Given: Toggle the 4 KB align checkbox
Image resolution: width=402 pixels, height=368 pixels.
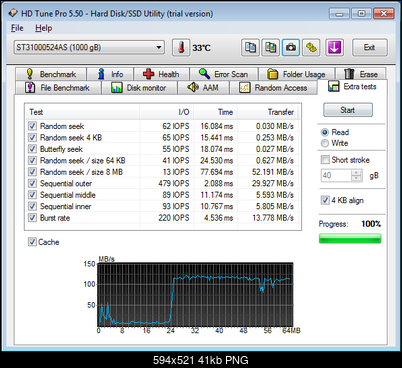Looking at the screenshot, I should [325, 200].
